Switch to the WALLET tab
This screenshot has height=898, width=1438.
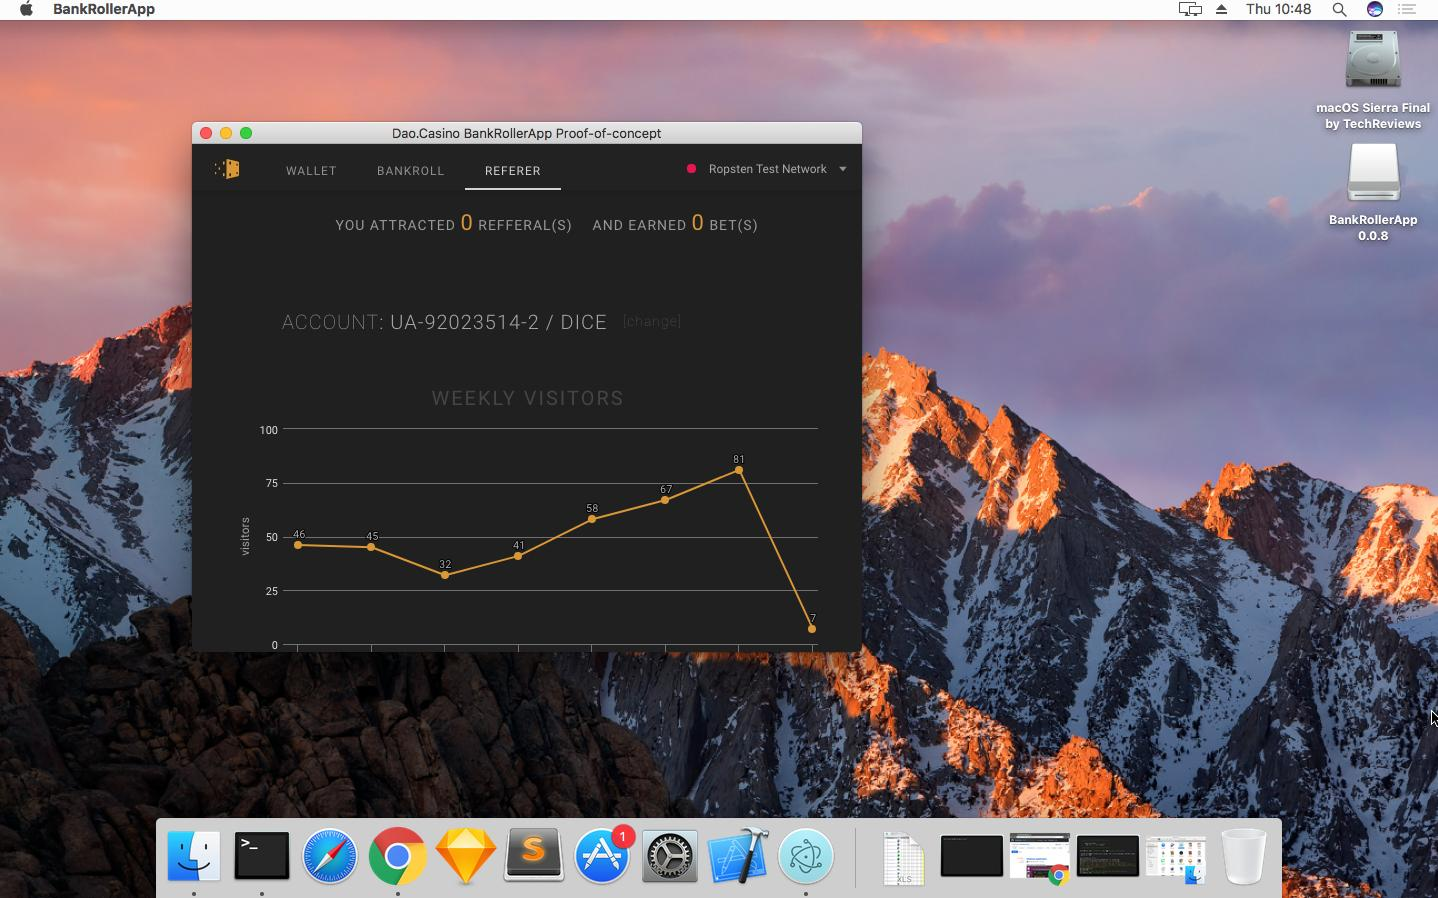311,171
